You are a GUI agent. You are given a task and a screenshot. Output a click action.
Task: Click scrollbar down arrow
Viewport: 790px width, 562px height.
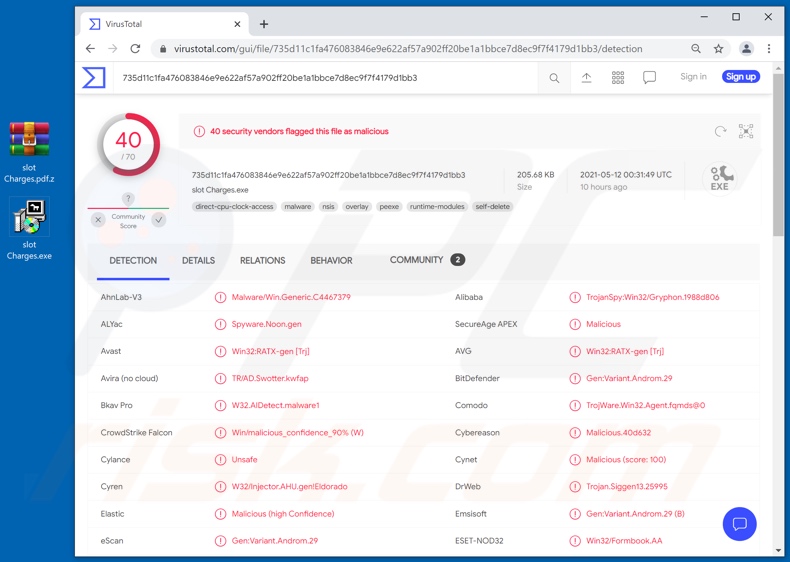(x=778, y=550)
